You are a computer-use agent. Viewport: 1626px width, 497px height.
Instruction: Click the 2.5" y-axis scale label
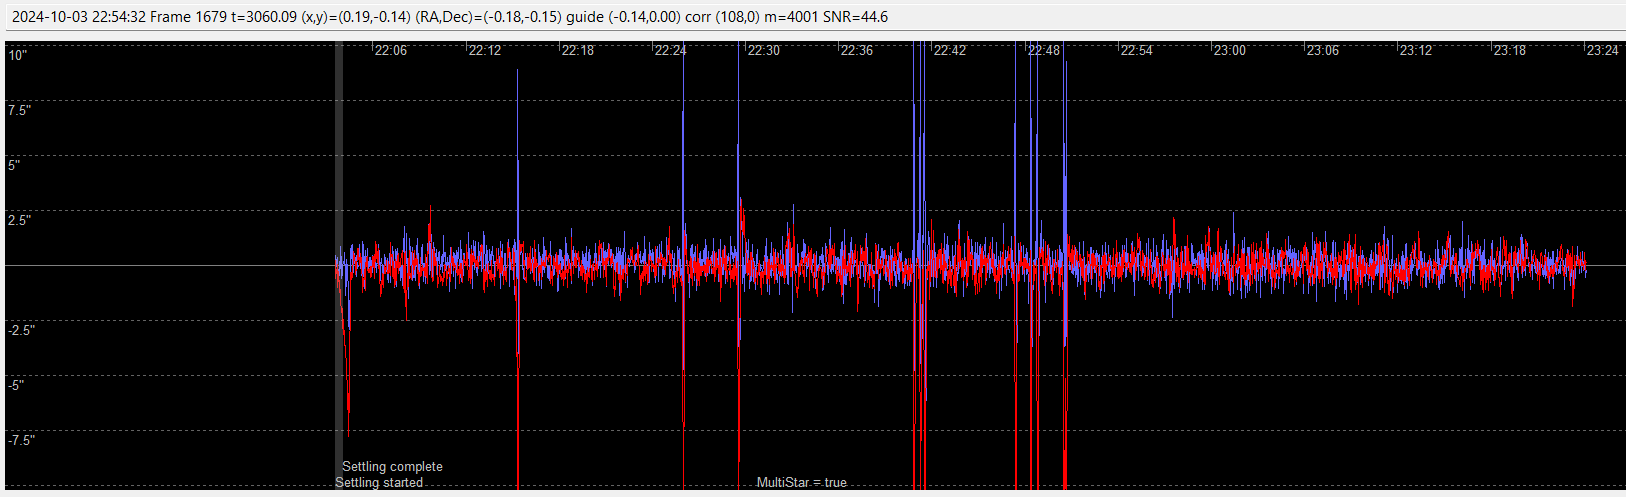pos(20,221)
